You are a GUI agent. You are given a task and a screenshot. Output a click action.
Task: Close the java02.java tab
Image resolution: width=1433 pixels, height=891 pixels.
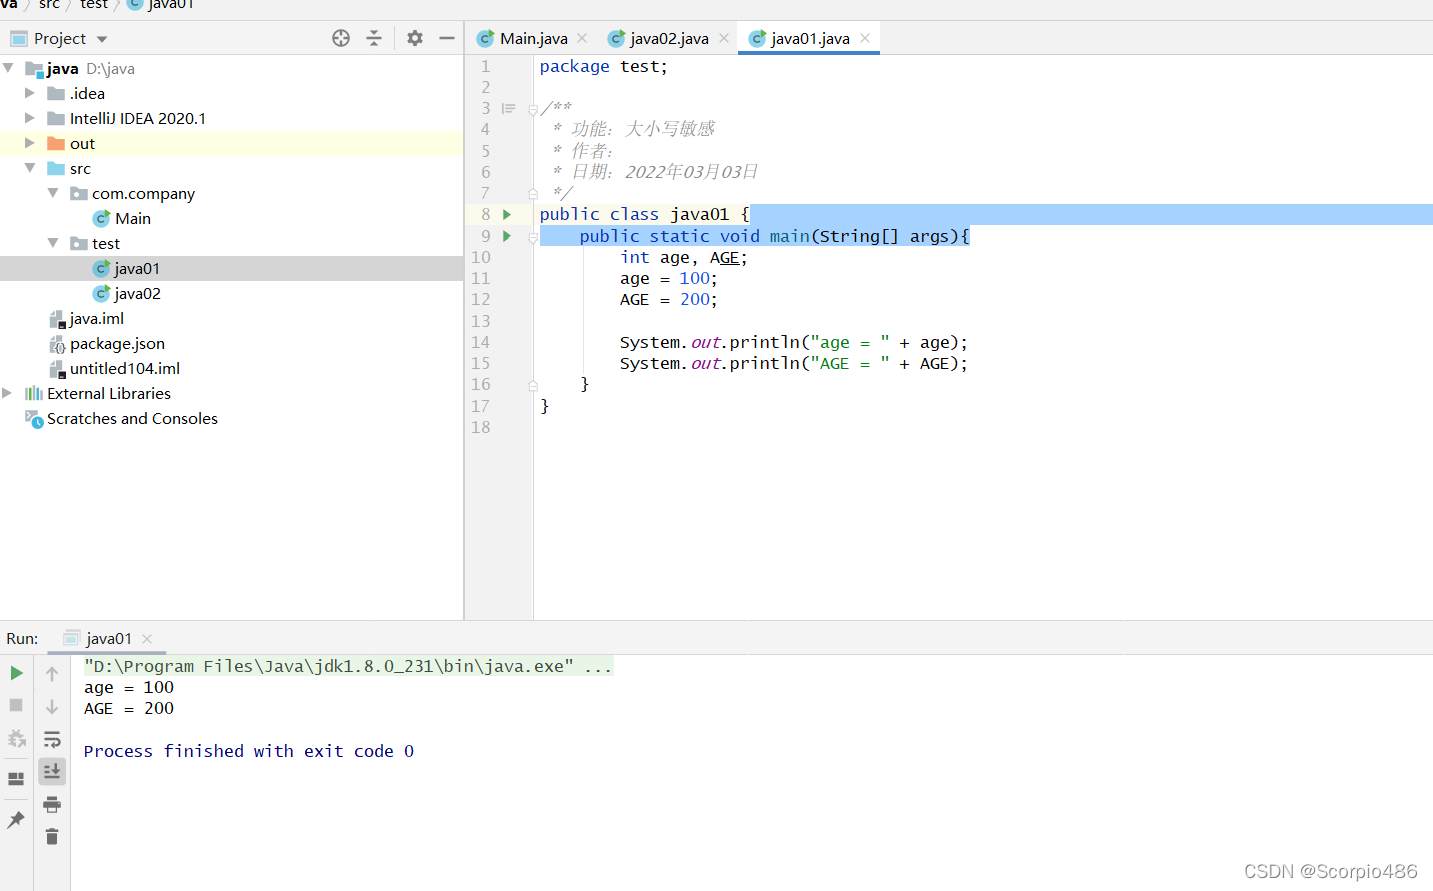724,38
